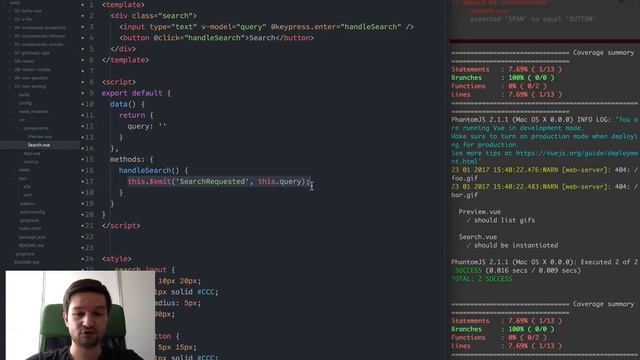Viewport: 640px width, 360px height.
Task: Expand the e2e folder
Action: click(x=27, y=187)
